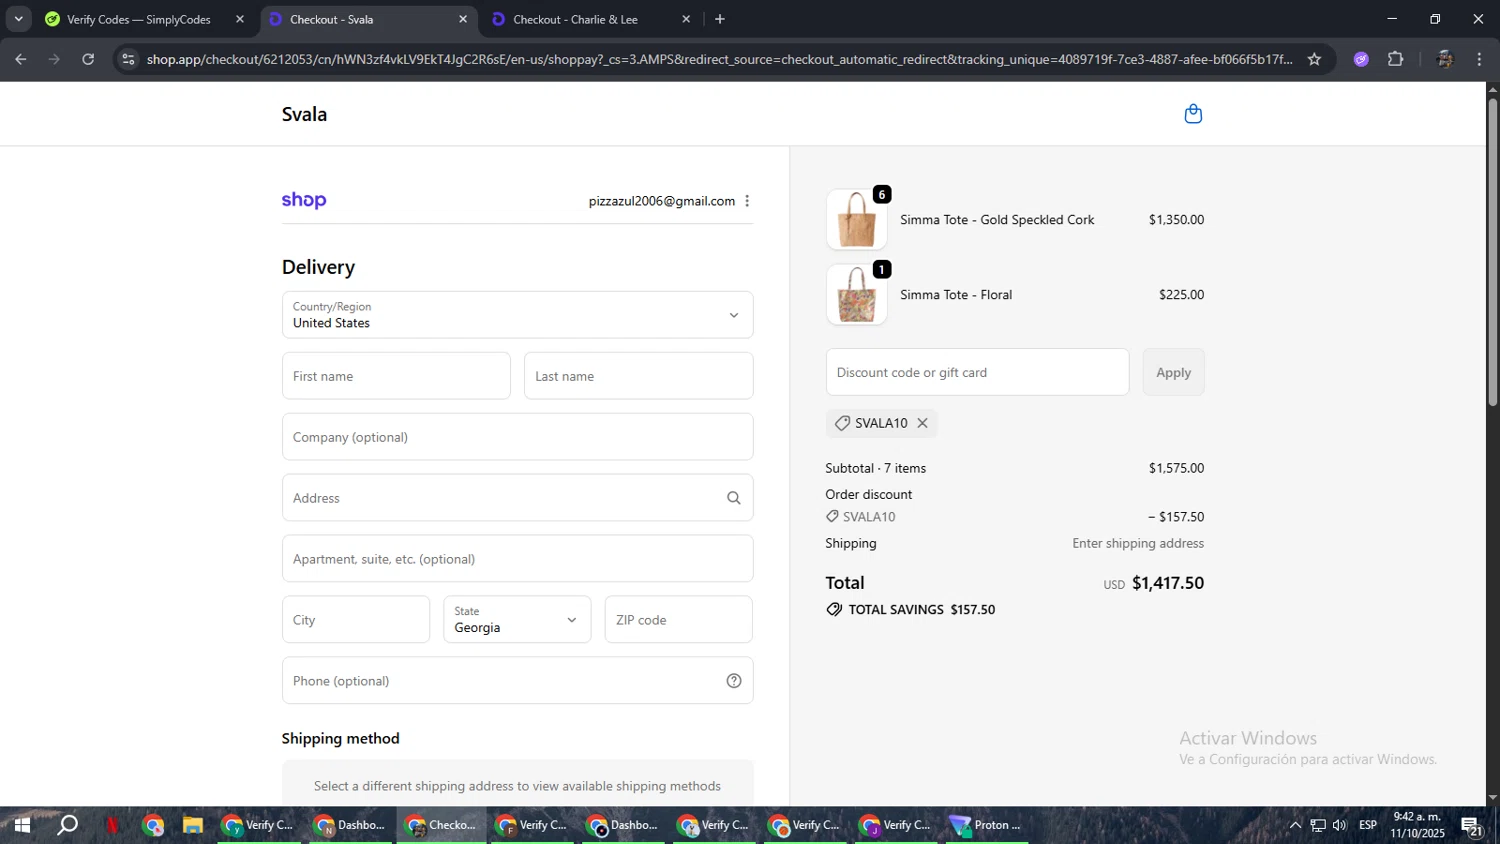Reload the checkout page
The image size is (1500, 844).
tap(88, 59)
